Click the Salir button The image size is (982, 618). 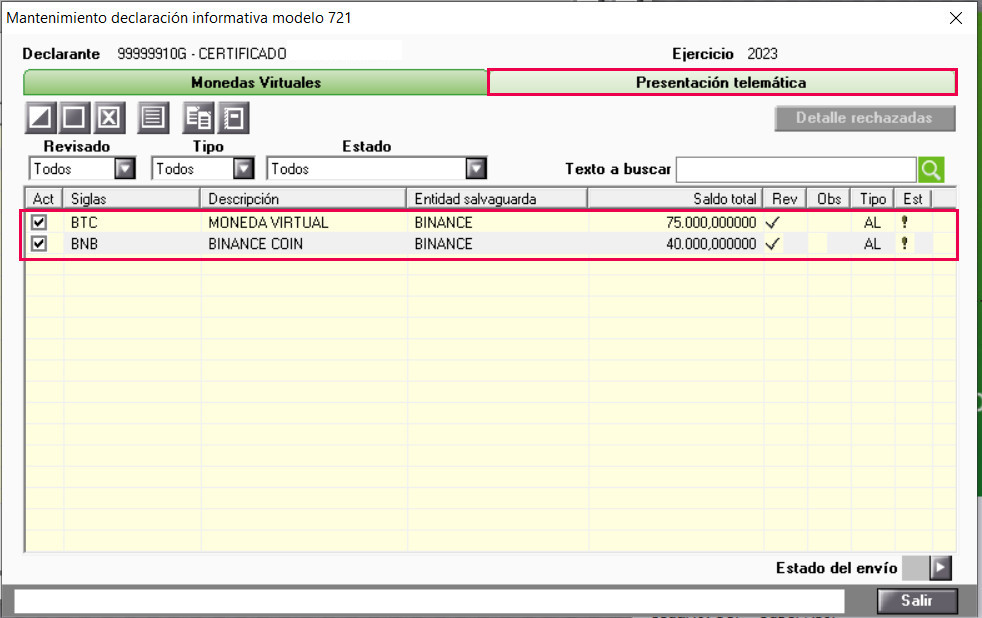[x=917, y=601]
